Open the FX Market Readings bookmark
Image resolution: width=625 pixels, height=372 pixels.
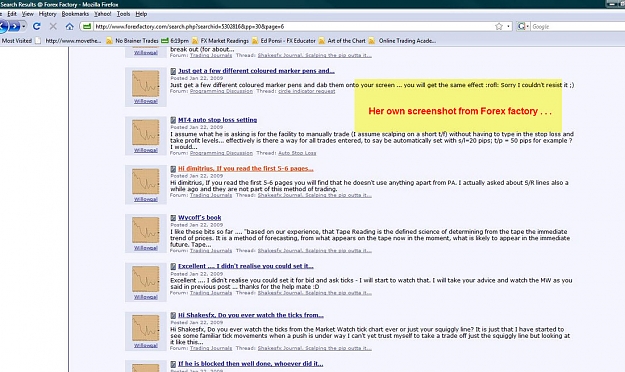click(220, 41)
